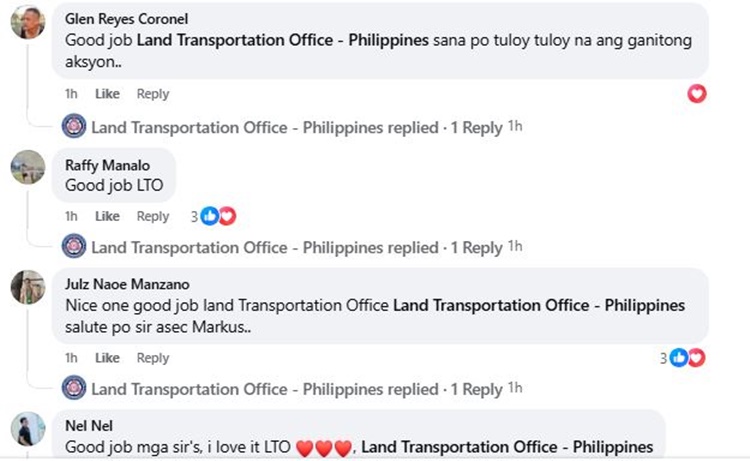Viewport: 750px width, 461px height.
Task: Like Julz Naoe Manzano's comment
Action: [x=107, y=358]
